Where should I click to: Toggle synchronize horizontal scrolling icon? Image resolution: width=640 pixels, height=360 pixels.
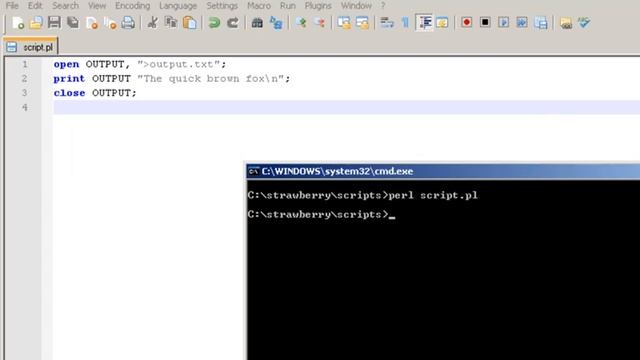pos(362,23)
